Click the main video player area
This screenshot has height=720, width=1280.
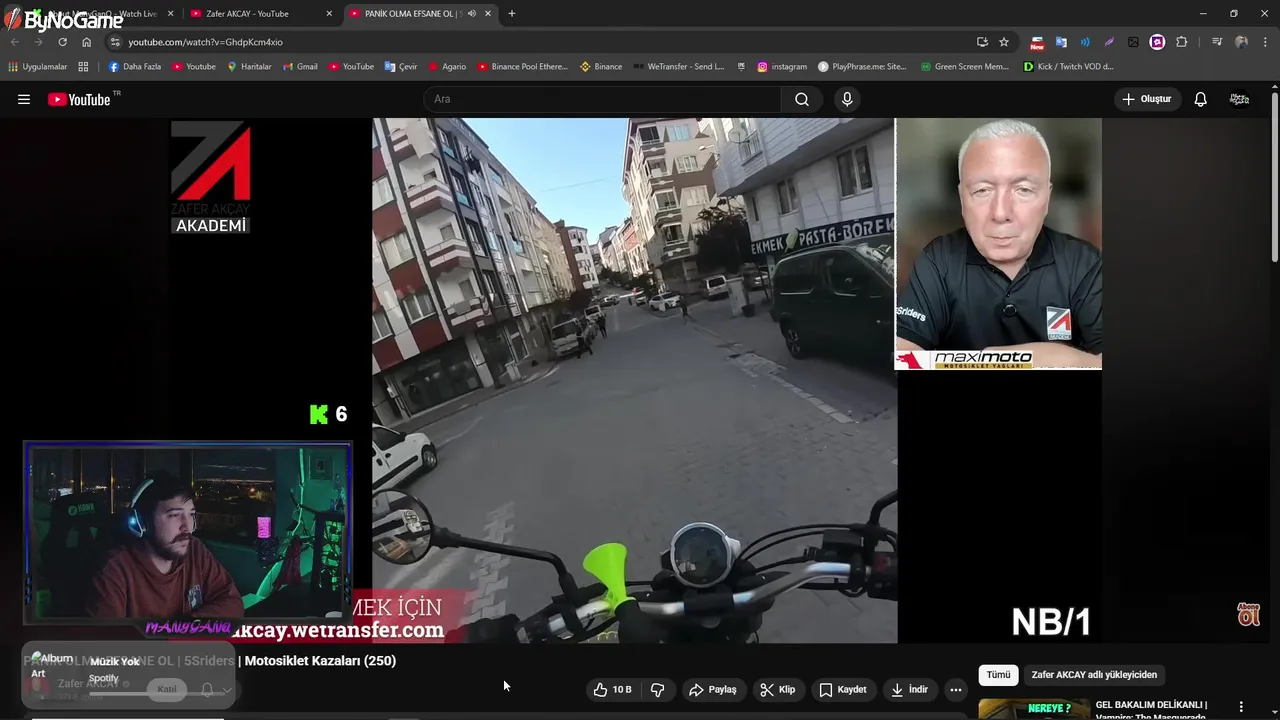click(x=635, y=380)
